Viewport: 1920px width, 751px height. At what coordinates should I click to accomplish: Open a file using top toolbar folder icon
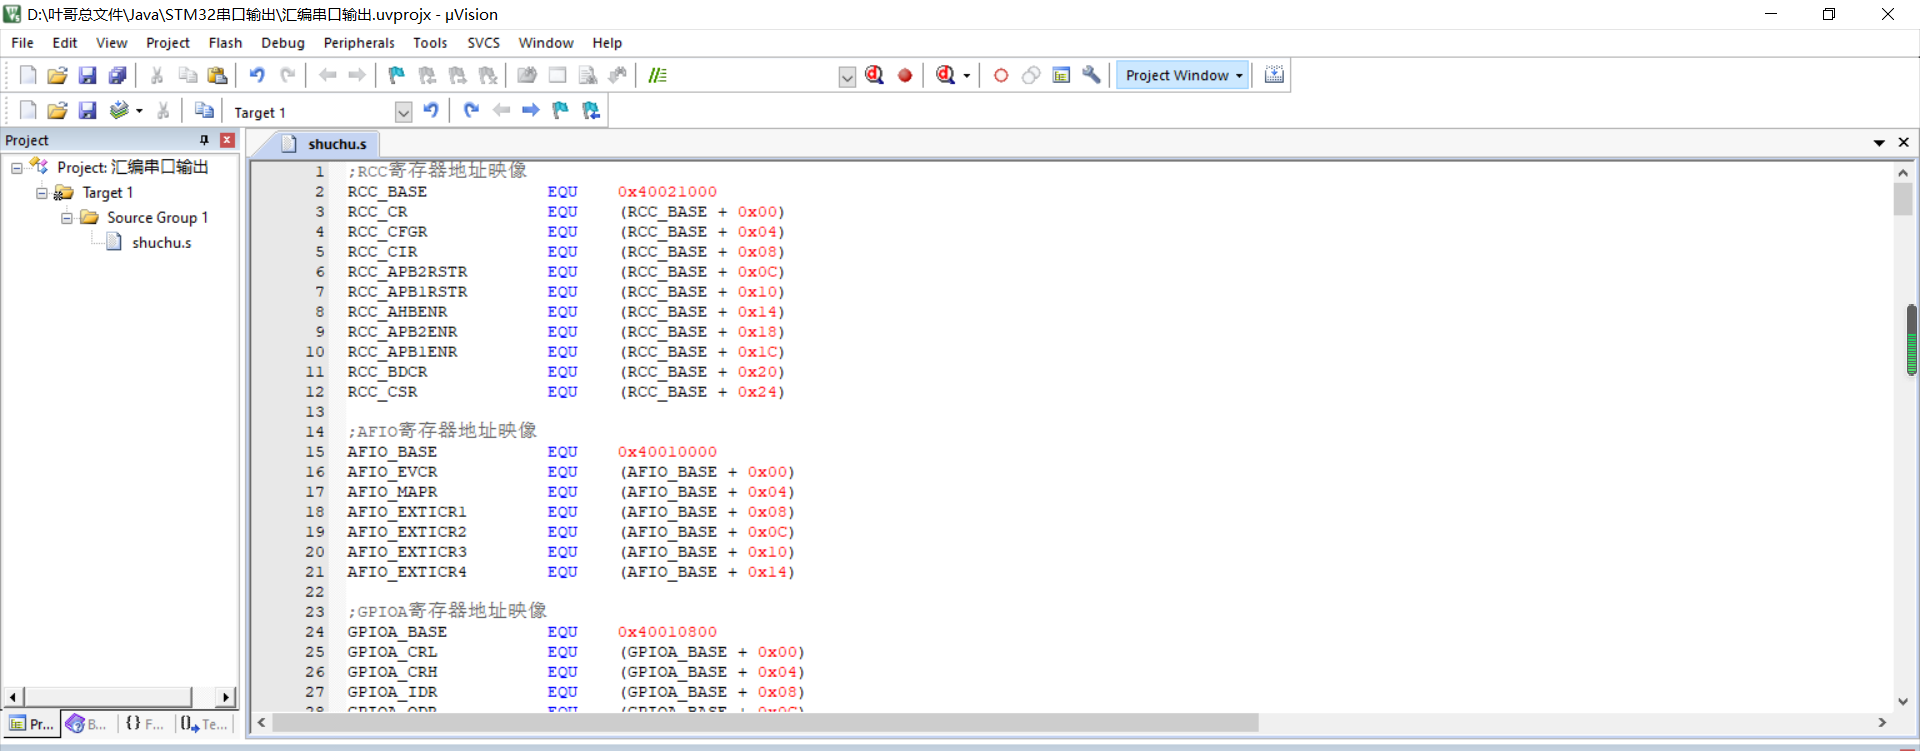pyautogui.click(x=57, y=75)
